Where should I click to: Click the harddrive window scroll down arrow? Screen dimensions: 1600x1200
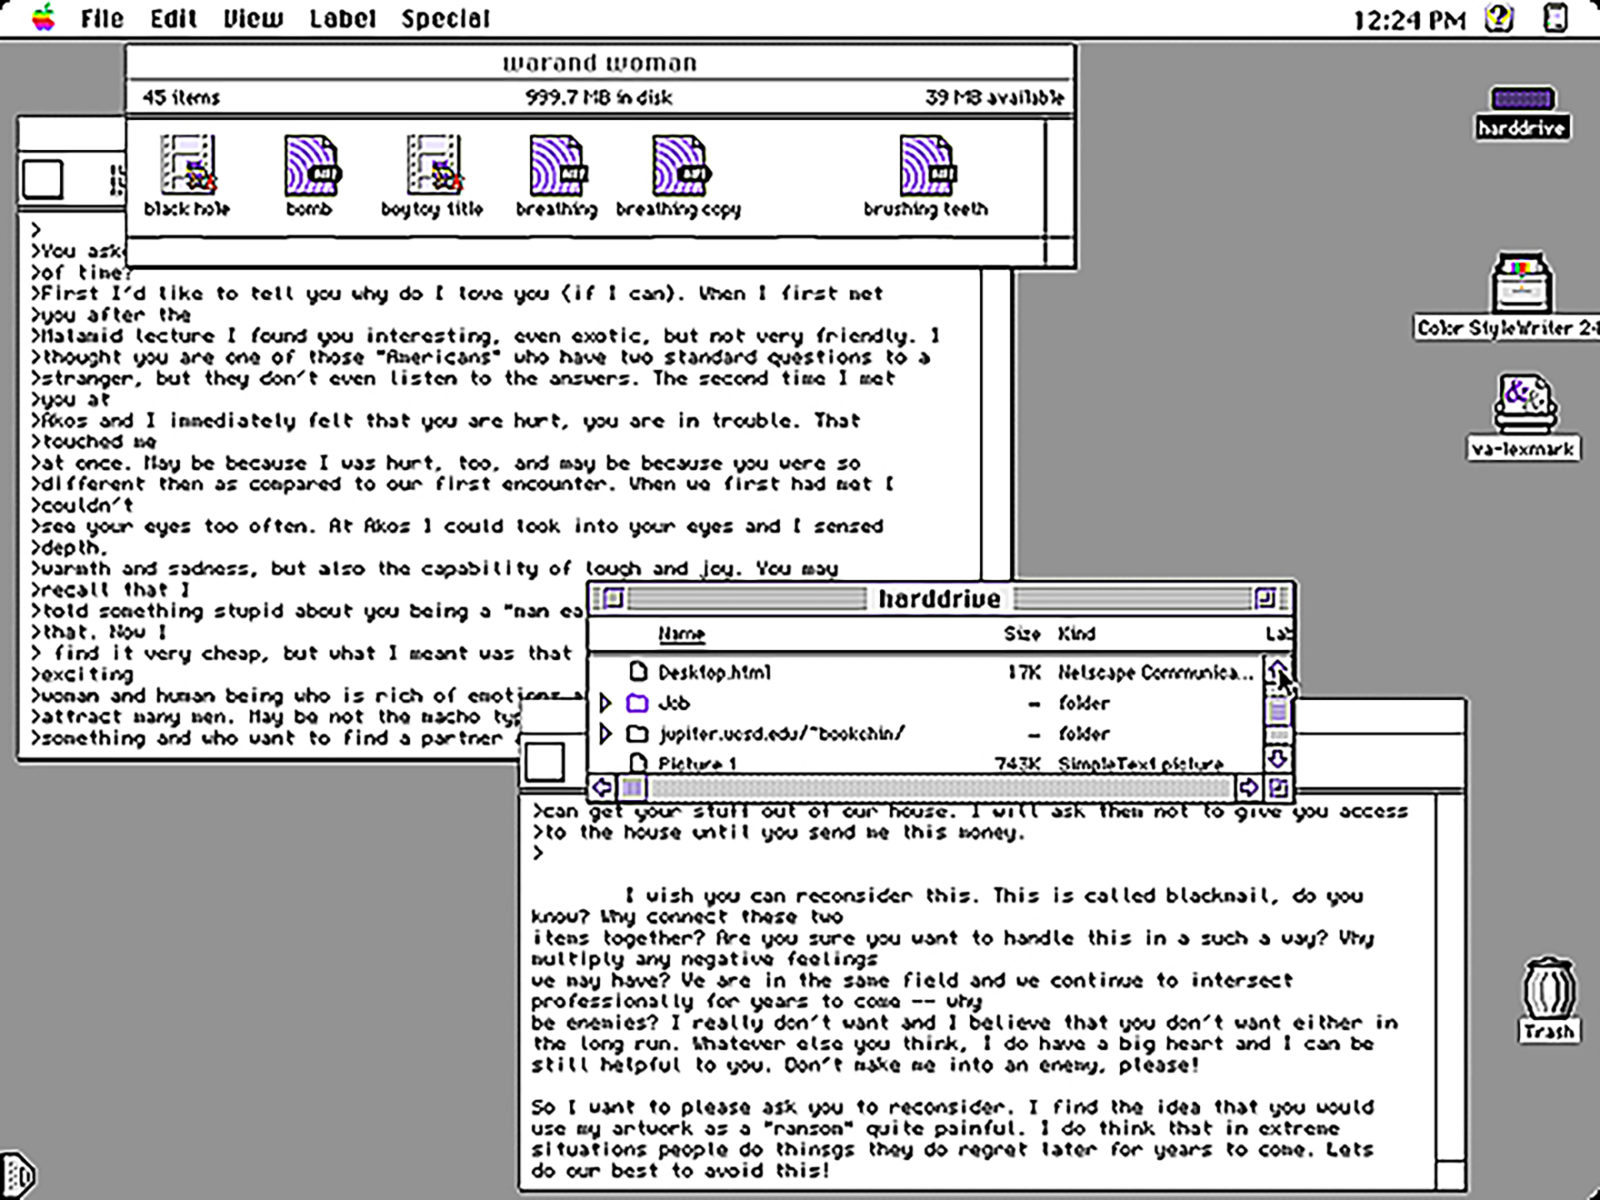pyautogui.click(x=1278, y=759)
